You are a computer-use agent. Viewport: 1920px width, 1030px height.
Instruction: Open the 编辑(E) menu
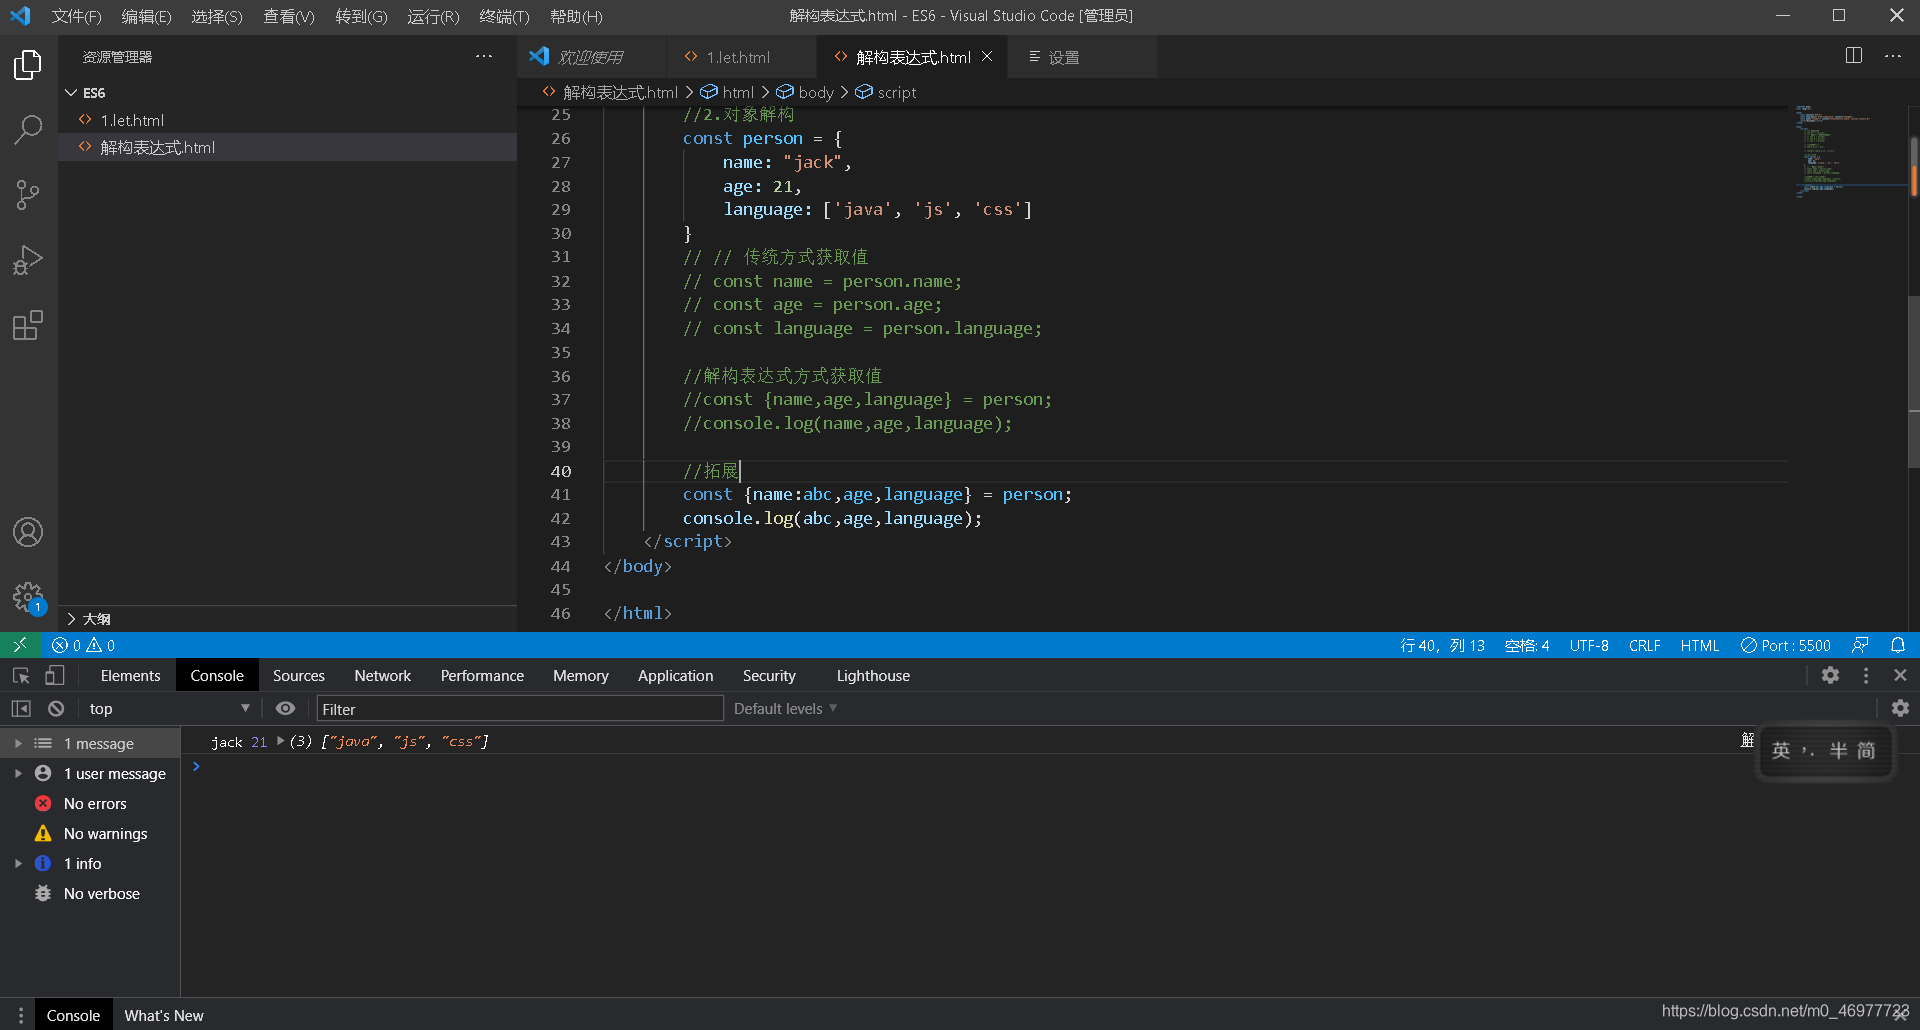146,16
